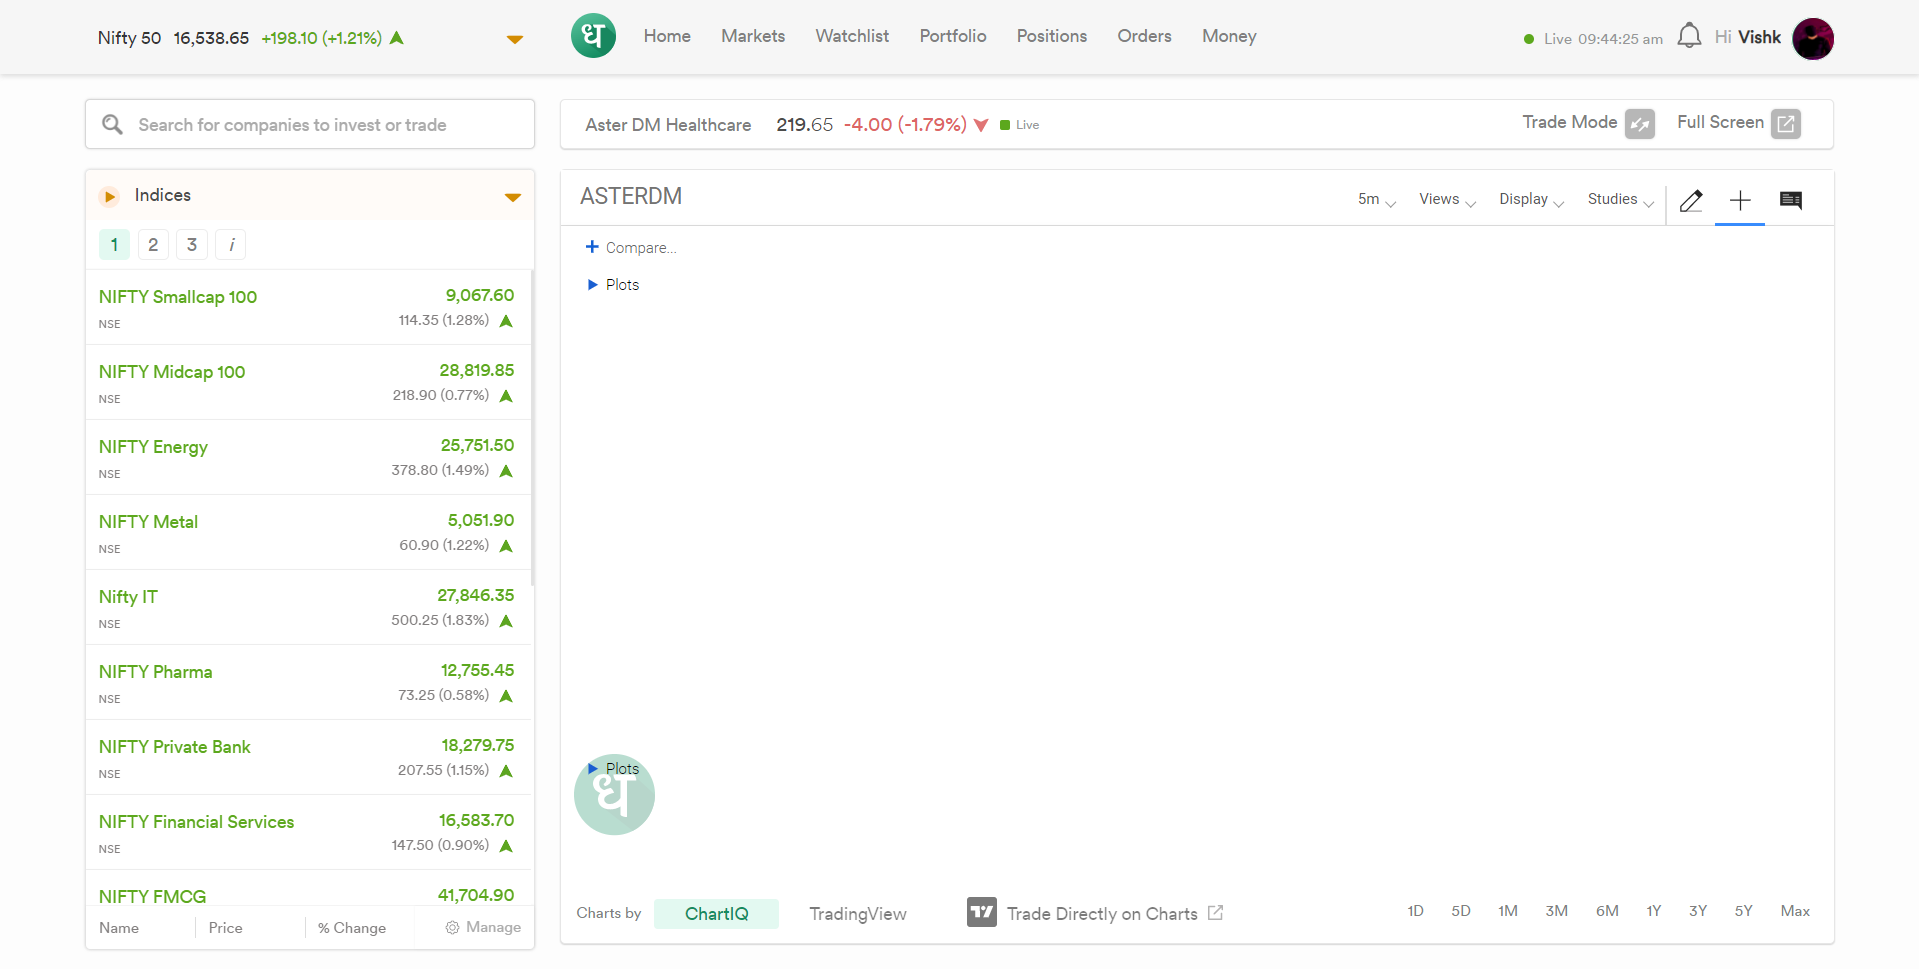Open external link icon after Trade Directly on Charts

1215,913
